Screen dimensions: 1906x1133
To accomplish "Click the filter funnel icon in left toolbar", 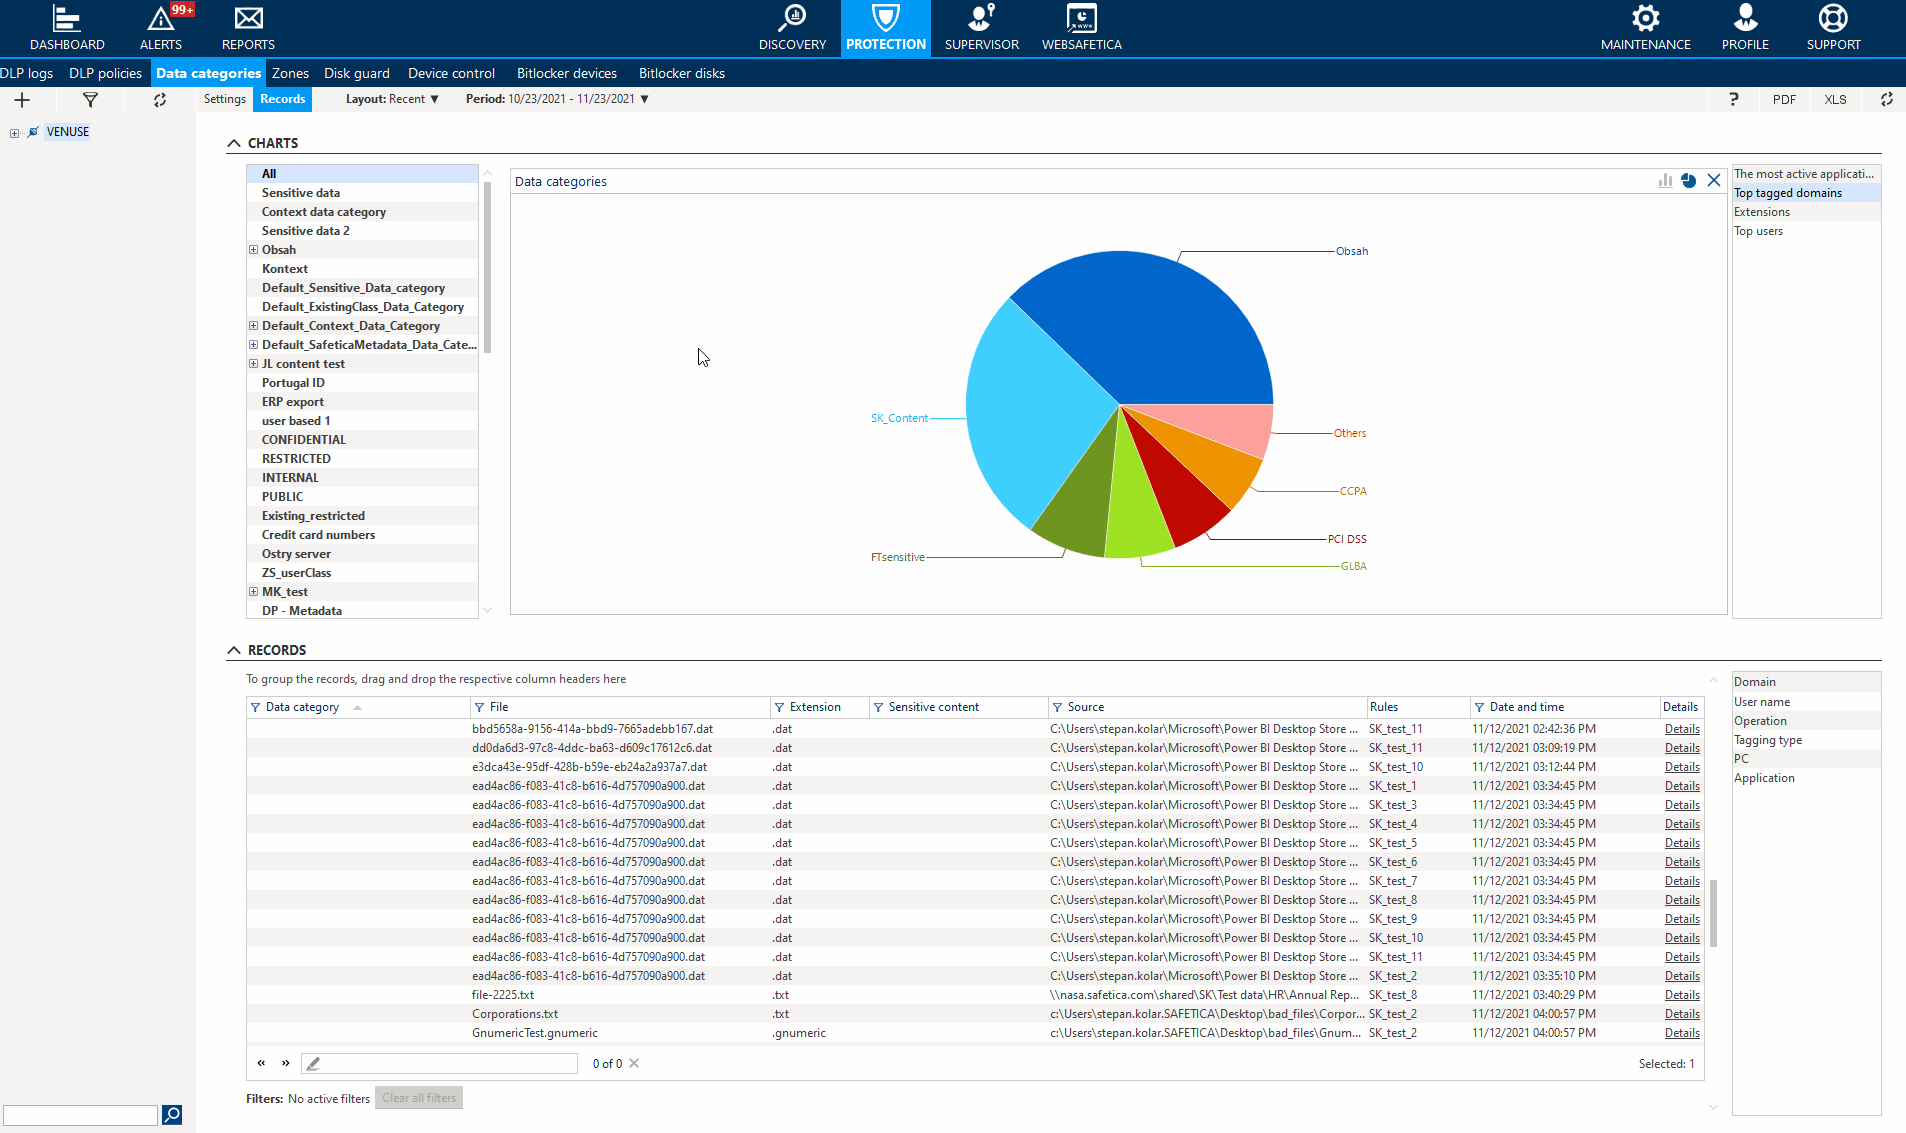I will tap(90, 100).
